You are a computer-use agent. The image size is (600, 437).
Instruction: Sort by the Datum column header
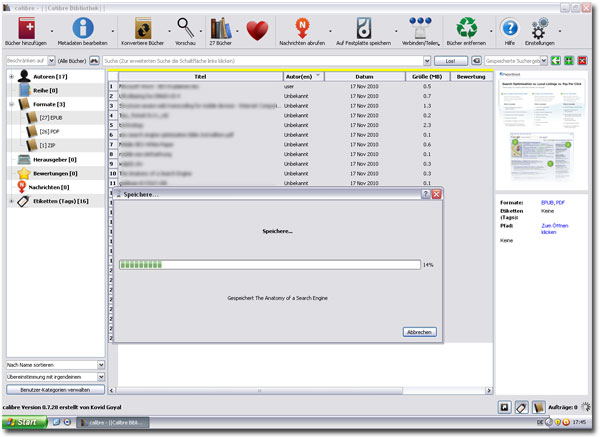point(363,76)
